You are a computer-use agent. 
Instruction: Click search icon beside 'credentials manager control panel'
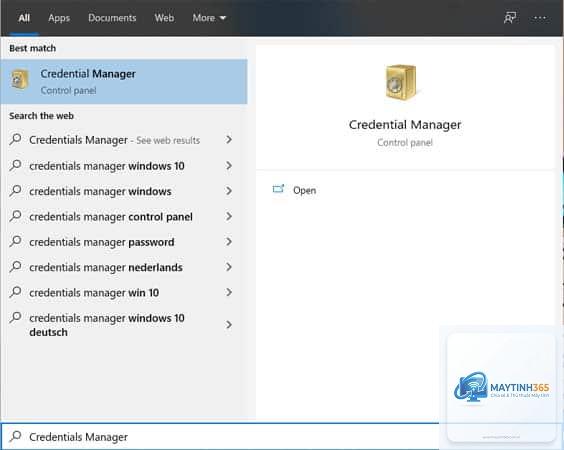coord(15,215)
